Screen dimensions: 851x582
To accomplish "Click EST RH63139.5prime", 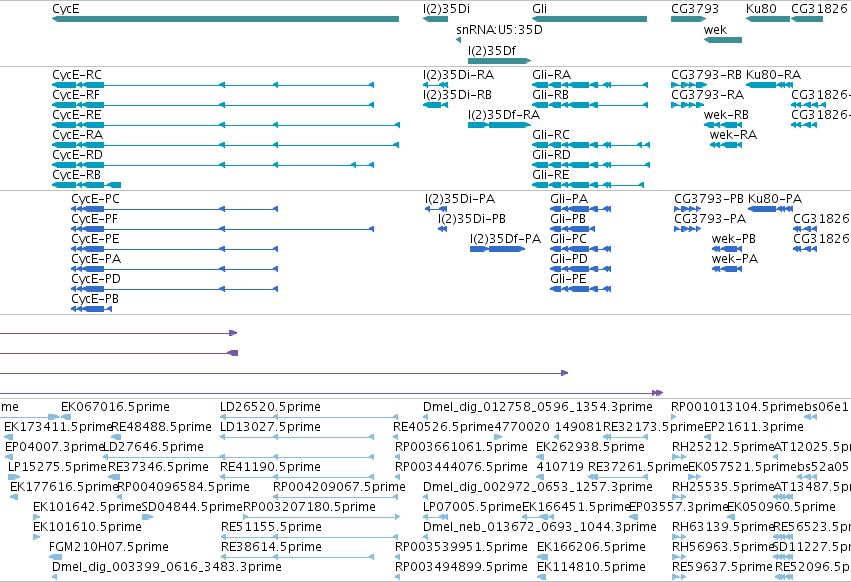I will pyautogui.click(x=677, y=537).
